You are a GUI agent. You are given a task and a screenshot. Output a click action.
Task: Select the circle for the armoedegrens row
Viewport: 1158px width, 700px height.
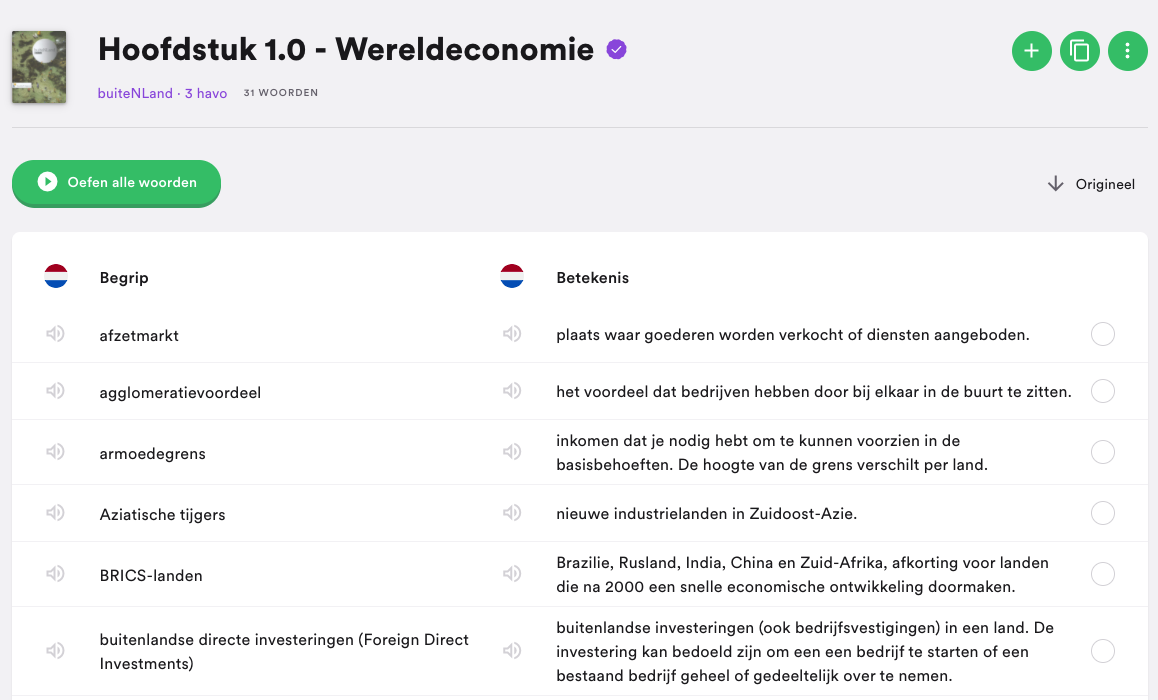1103,452
